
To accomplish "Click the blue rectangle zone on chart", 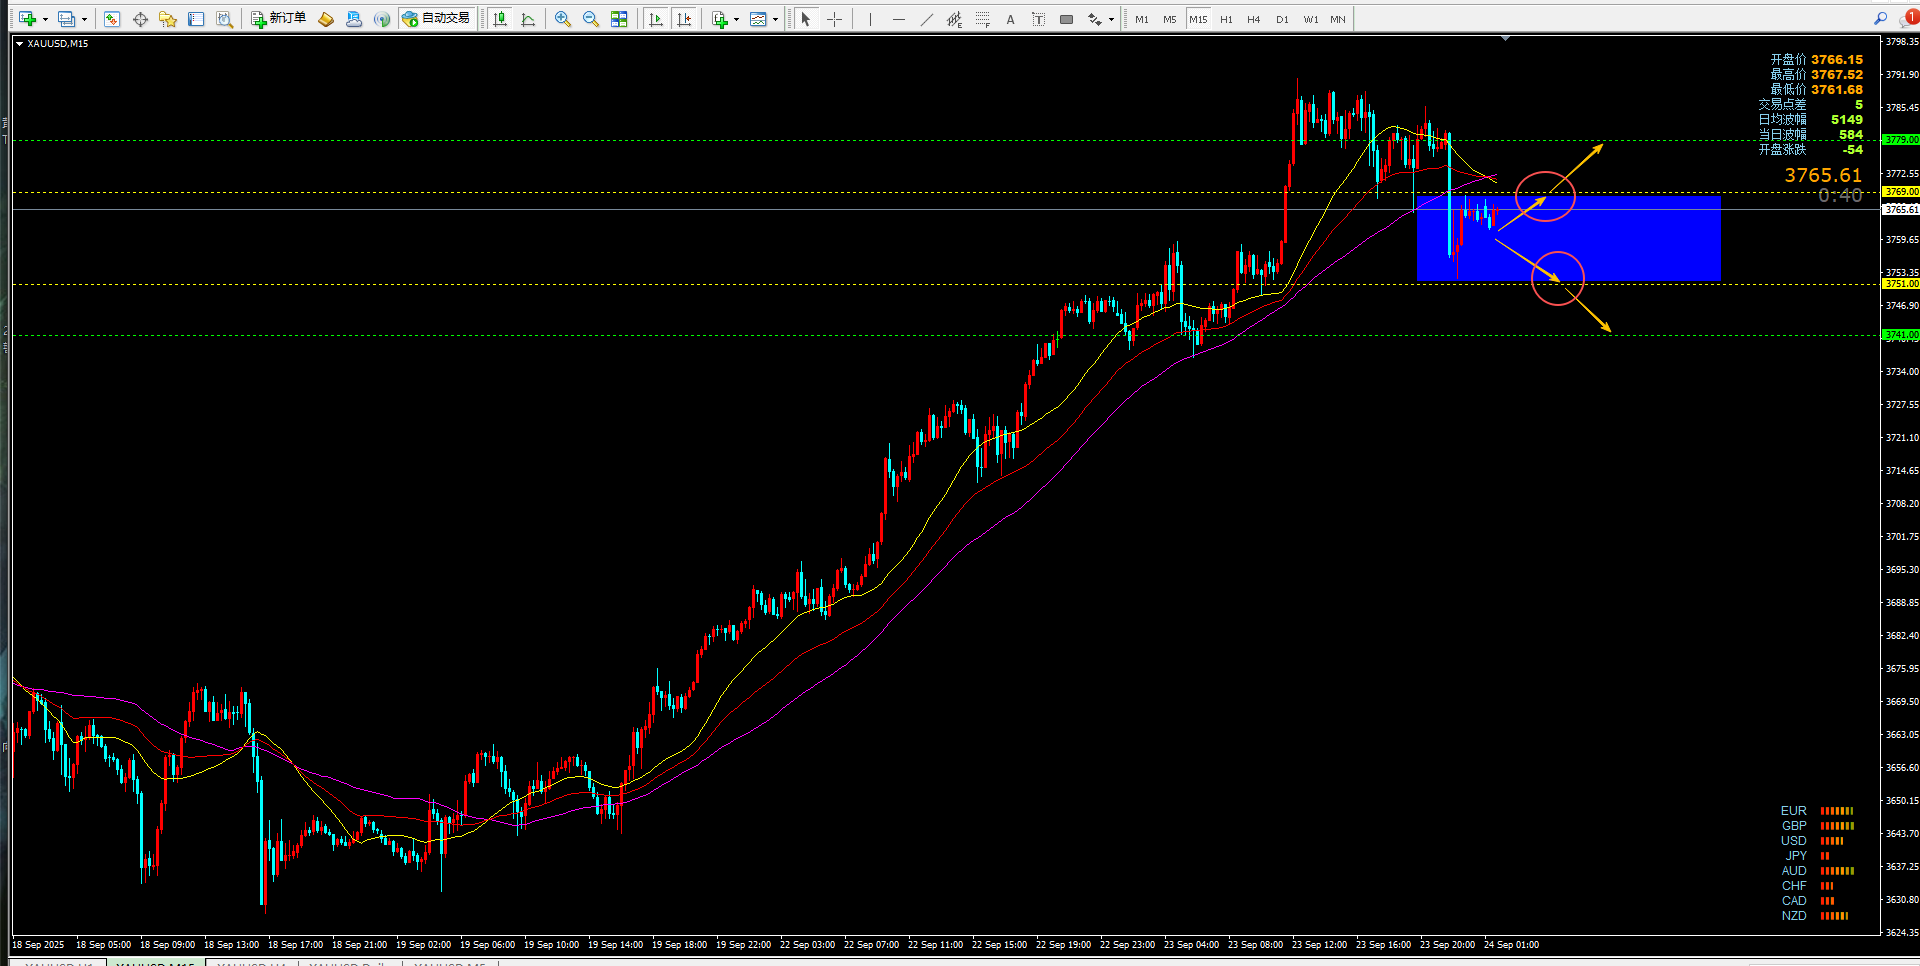I will [1569, 238].
